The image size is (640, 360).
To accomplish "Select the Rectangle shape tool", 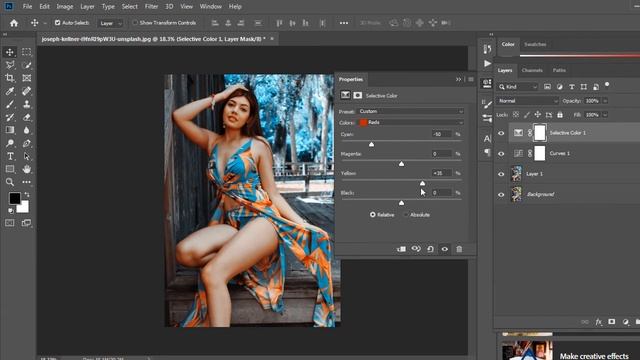I will 10,169.
